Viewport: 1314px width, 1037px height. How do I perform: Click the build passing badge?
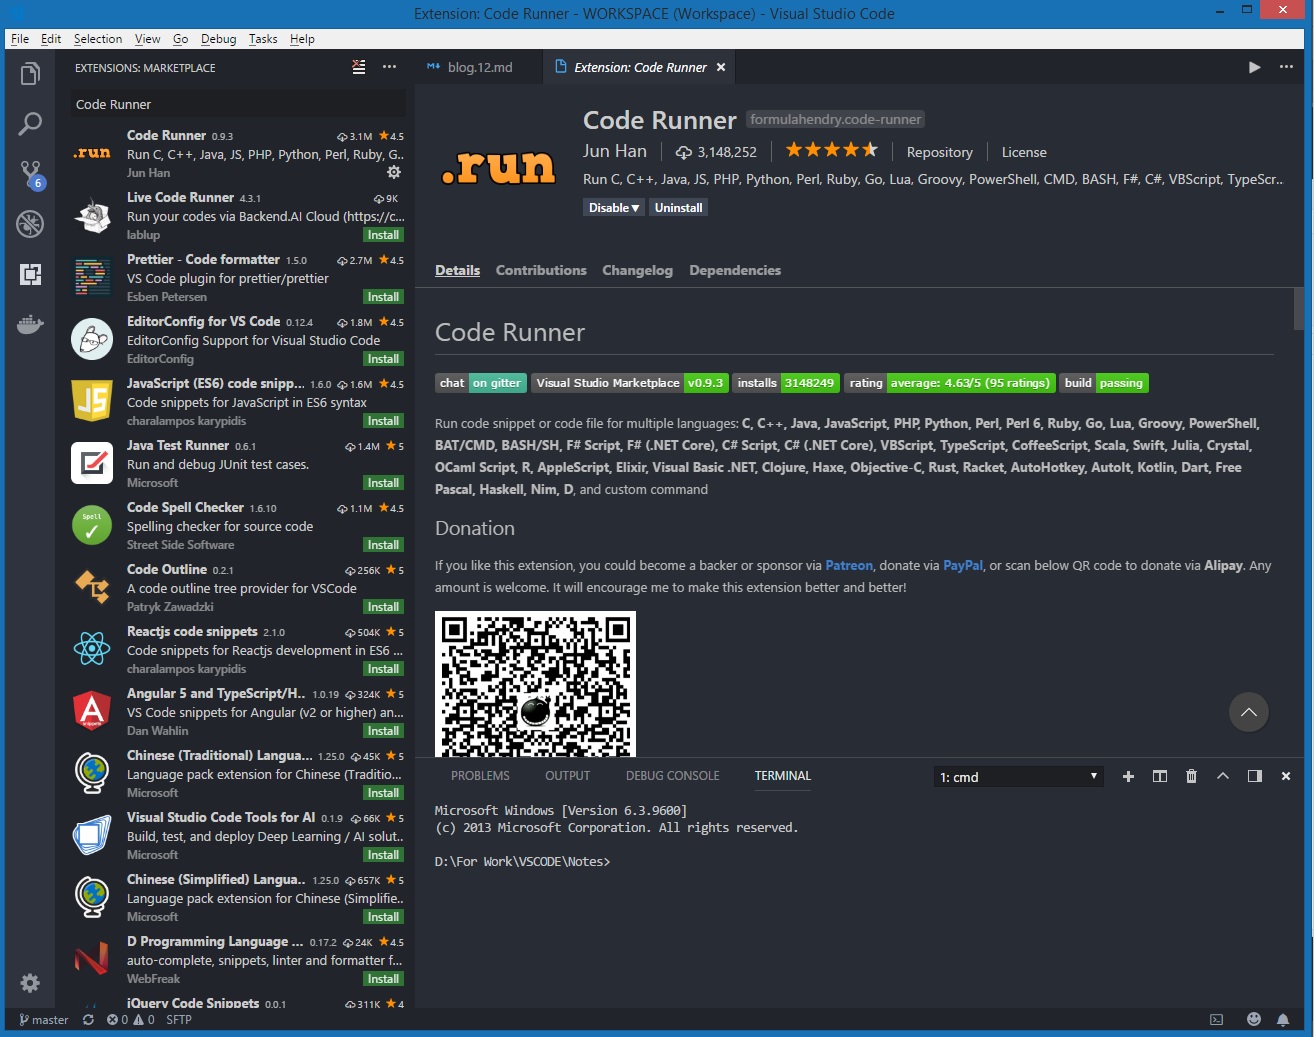1104,383
